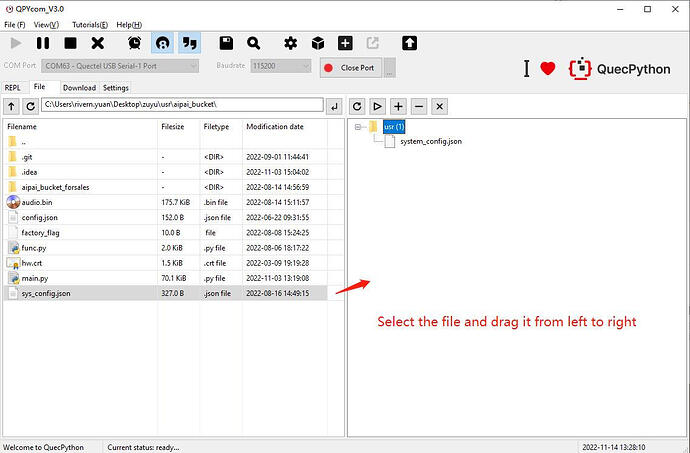Select the sys_config.json file
690x453 pixels.
165,293
